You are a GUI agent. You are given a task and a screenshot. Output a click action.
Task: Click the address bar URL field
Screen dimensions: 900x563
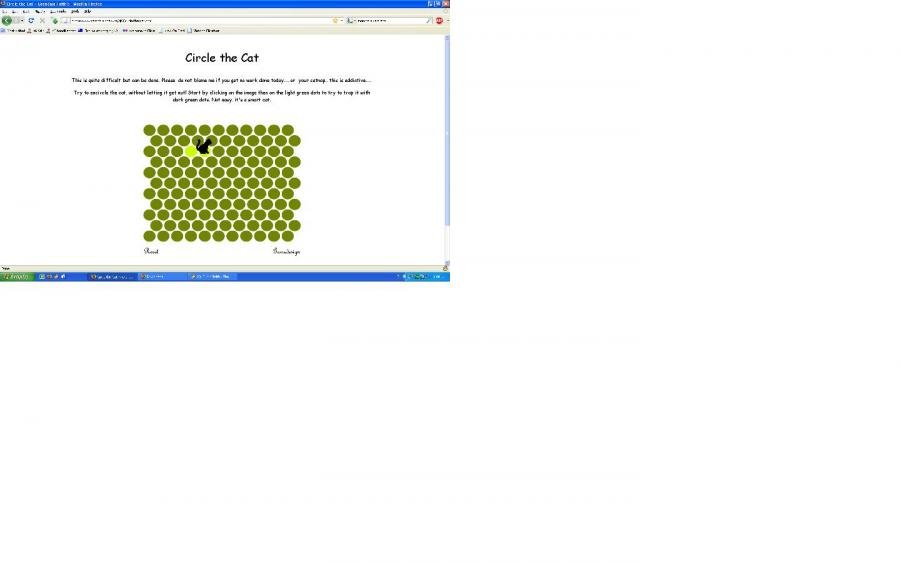click(200, 20)
